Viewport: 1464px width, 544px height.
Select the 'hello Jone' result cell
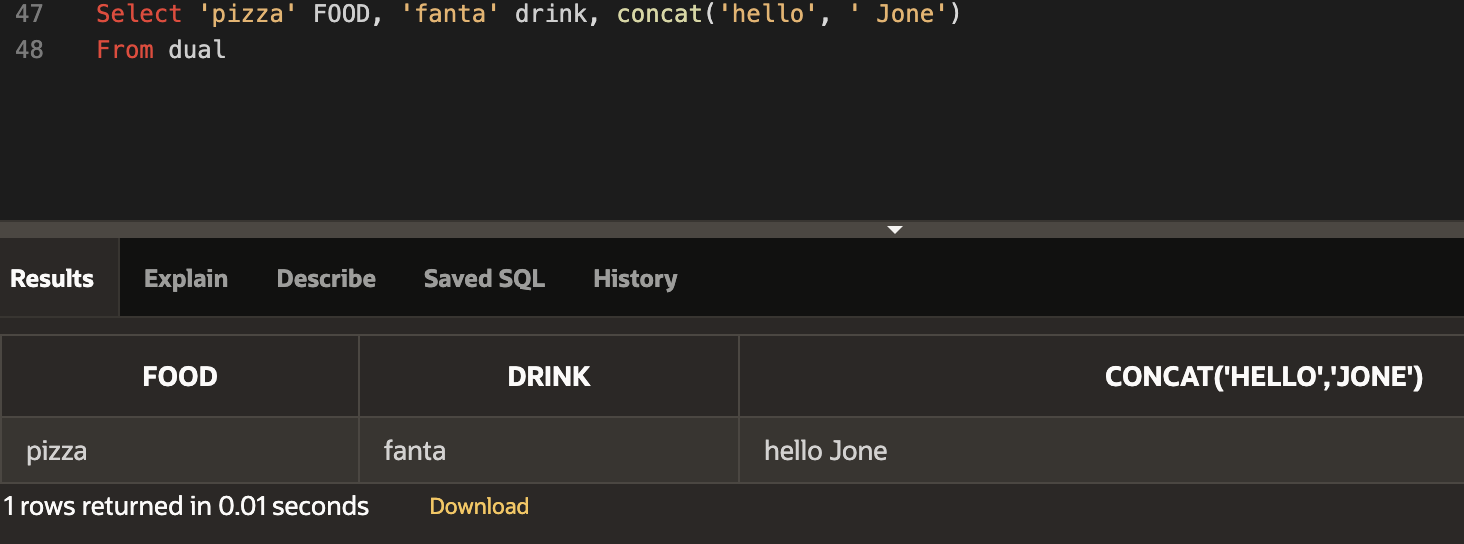(x=1102, y=451)
